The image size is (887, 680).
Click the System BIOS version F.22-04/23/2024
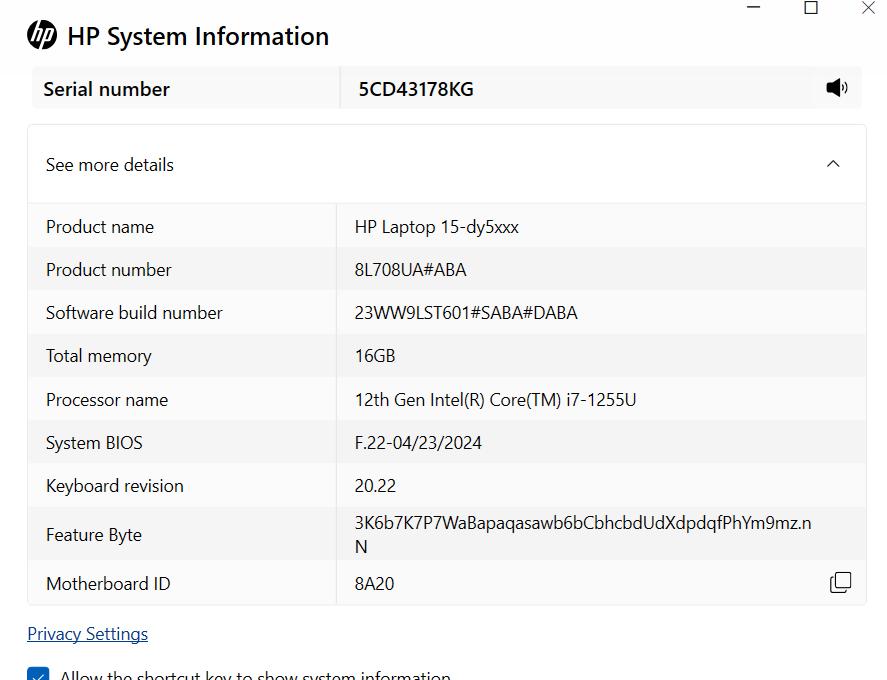click(418, 443)
